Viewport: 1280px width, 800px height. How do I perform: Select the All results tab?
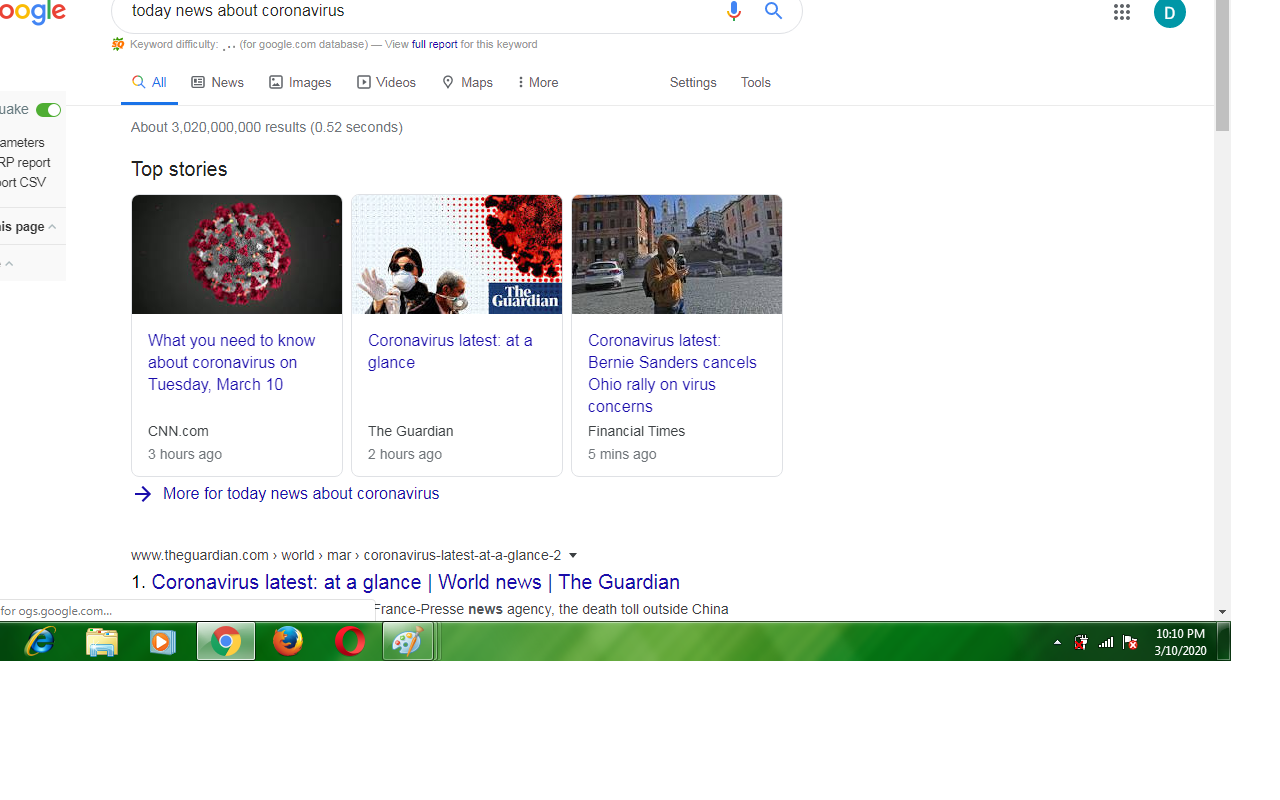tap(149, 82)
